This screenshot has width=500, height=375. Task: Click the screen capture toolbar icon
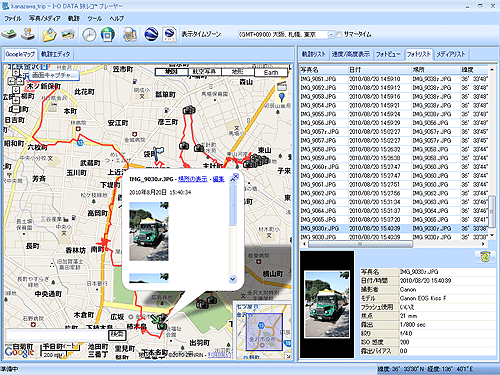(x=130, y=34)
